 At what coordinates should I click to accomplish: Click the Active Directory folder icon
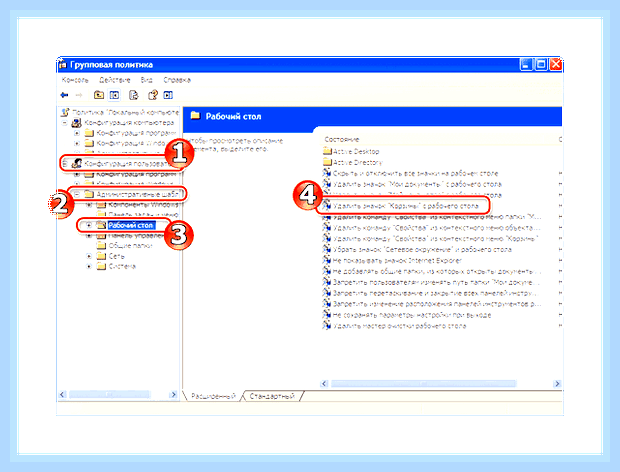327,162
